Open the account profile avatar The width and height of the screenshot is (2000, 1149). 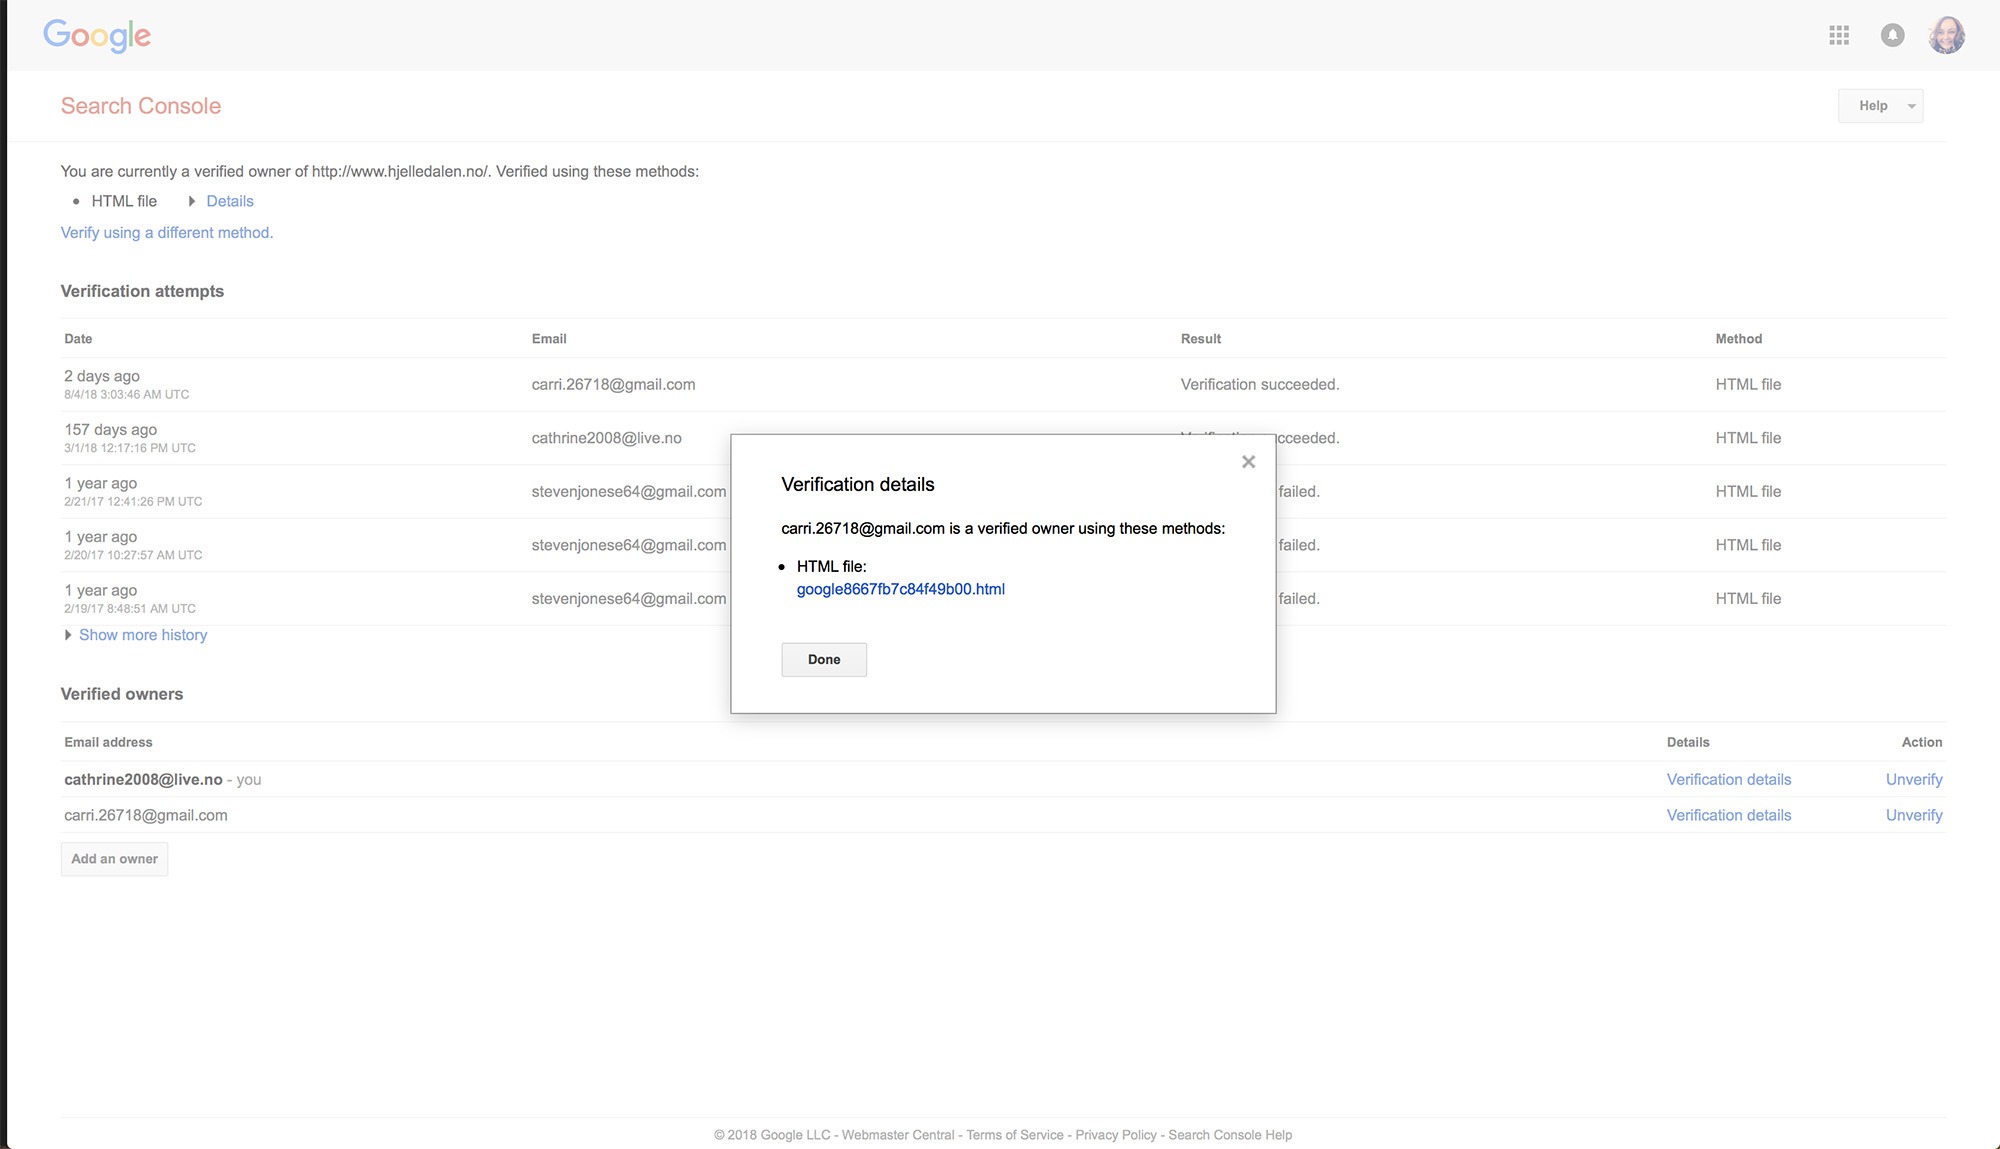tap(1946, 35)
